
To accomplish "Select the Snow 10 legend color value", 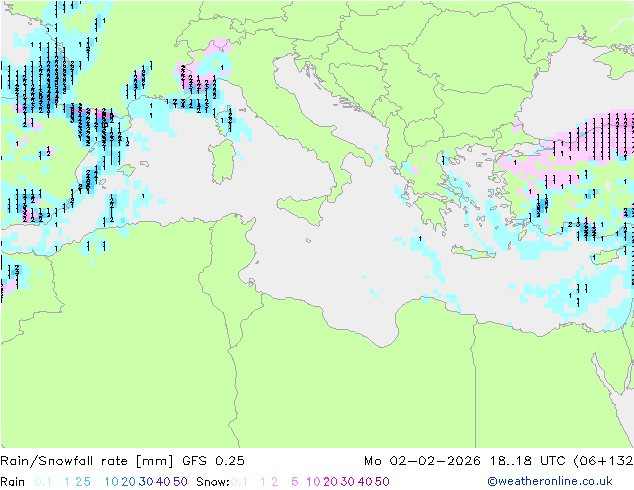I will click(x=313, y=482).
